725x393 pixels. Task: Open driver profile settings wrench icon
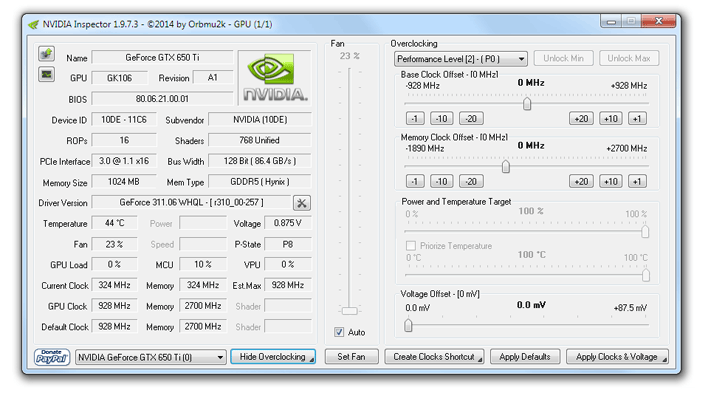[x=301, y=203]
